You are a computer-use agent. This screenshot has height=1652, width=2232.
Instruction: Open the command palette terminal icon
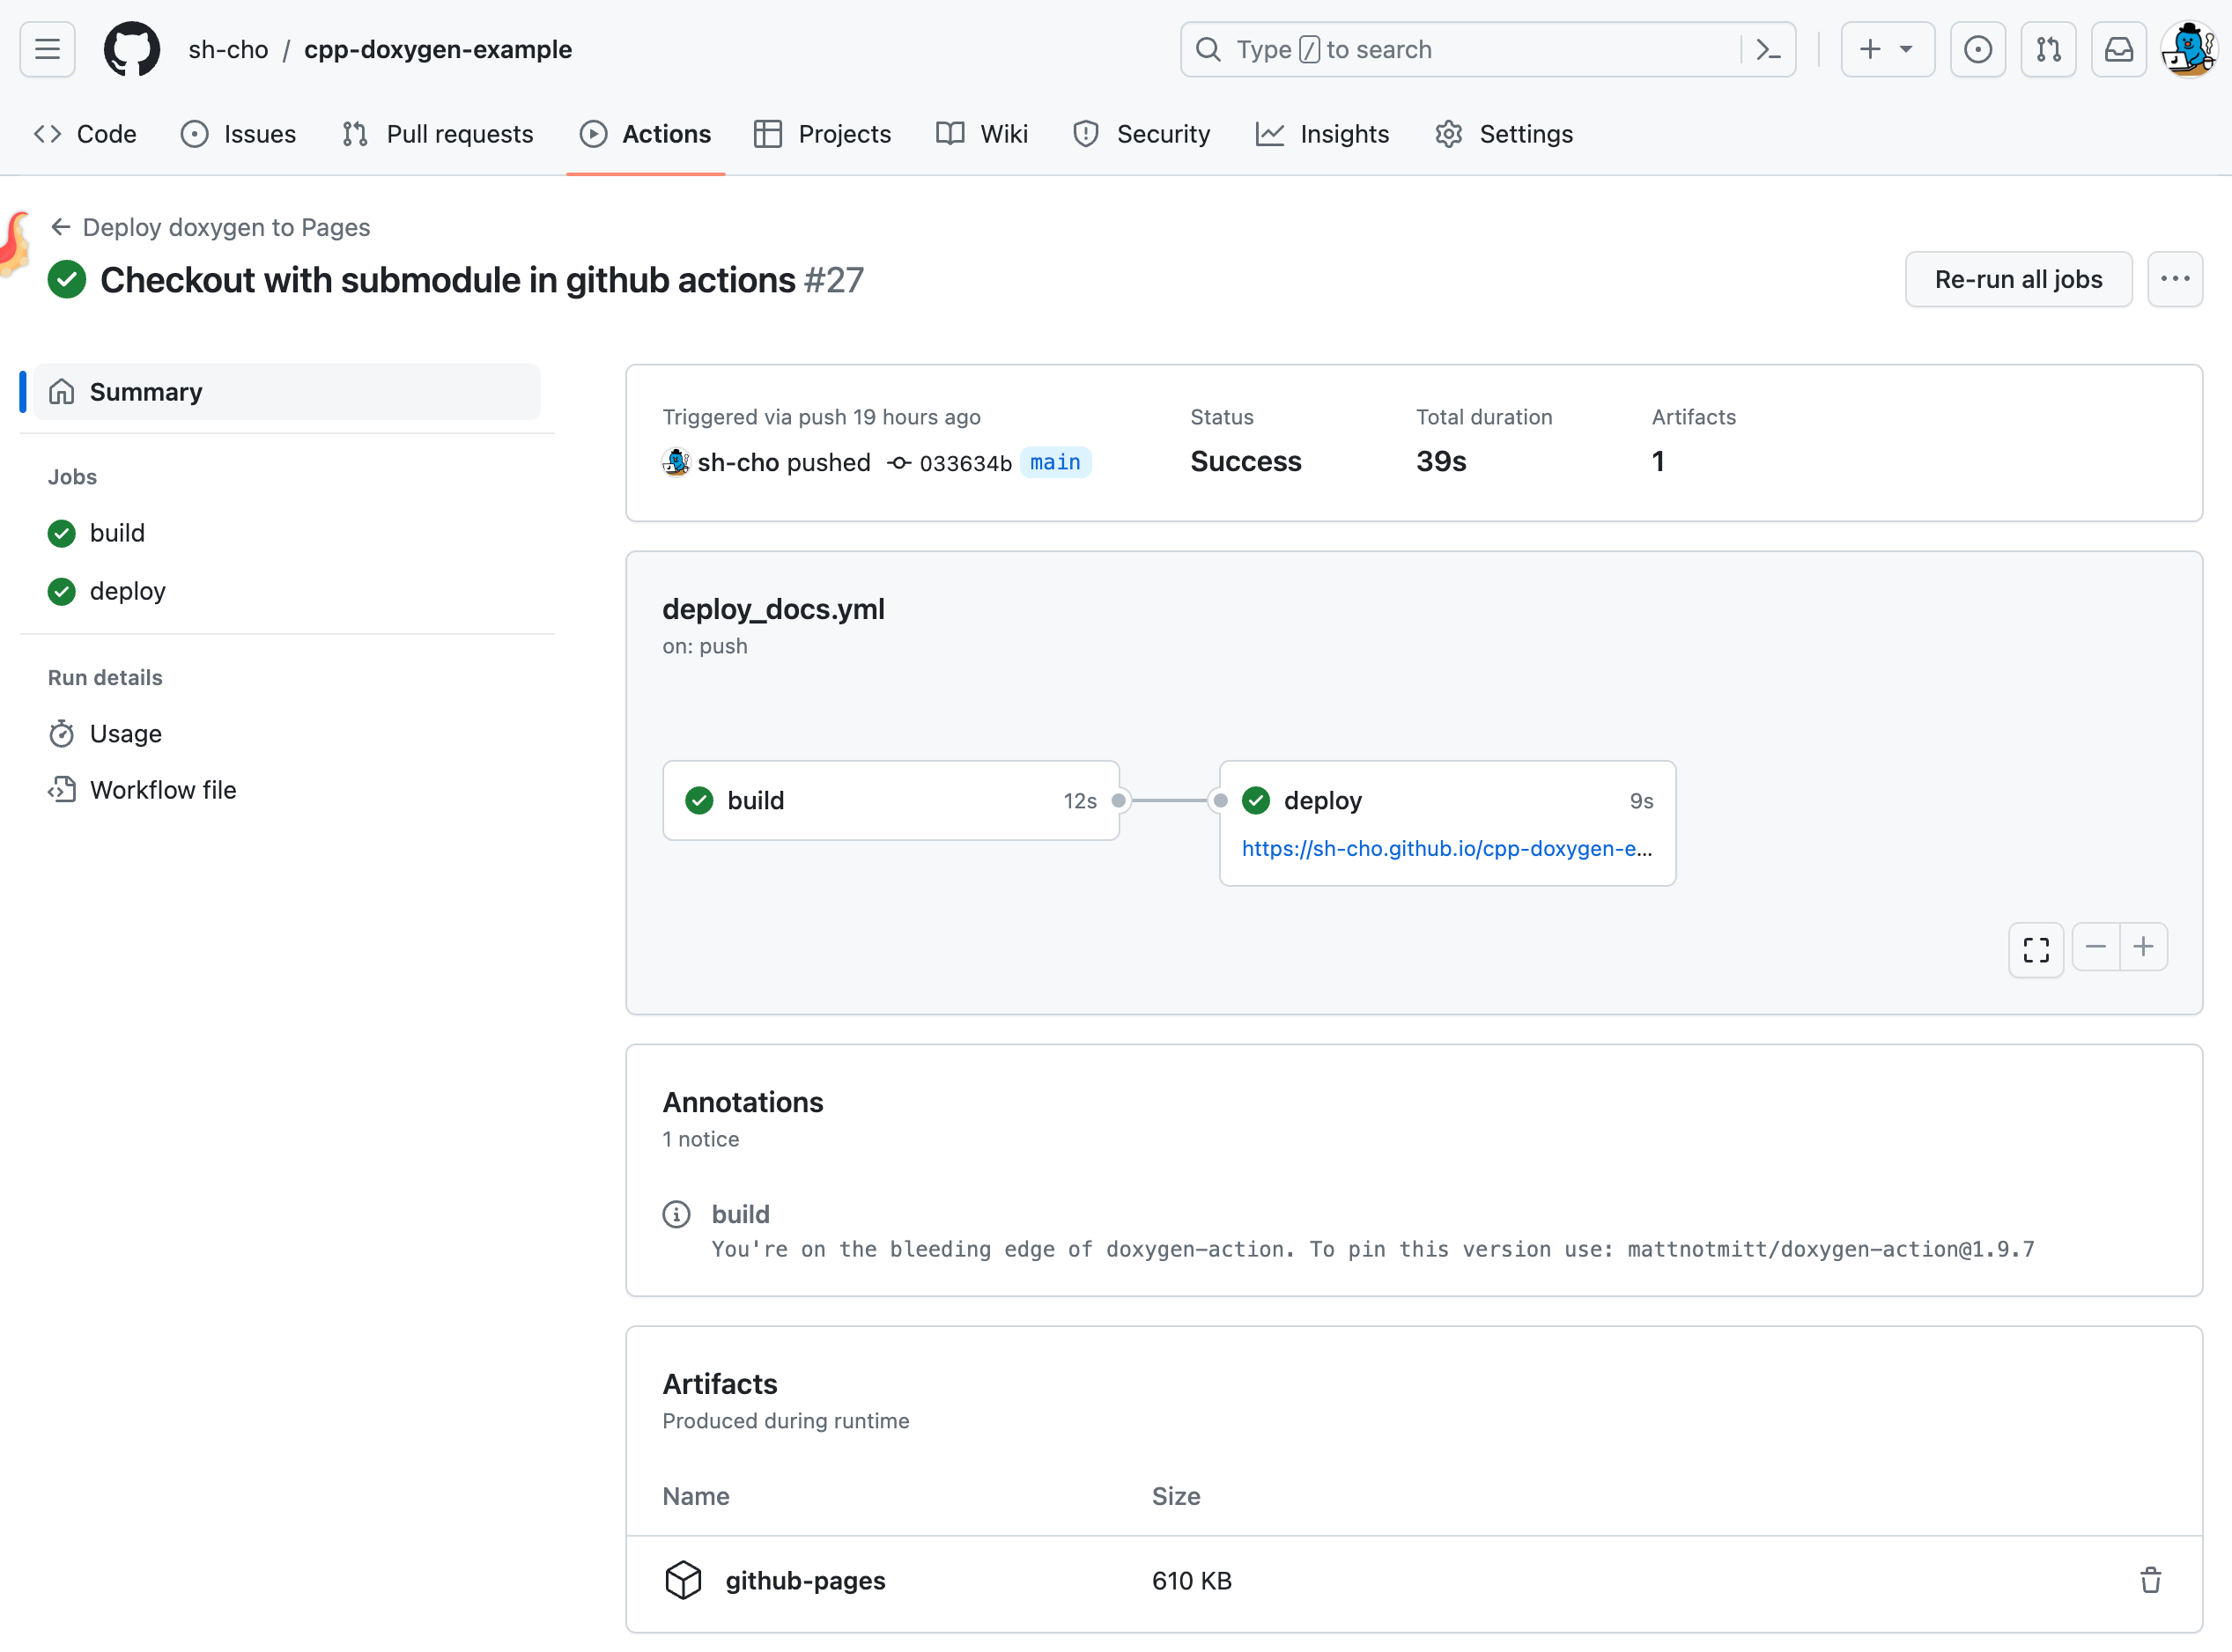click(x=1768, y=49)
